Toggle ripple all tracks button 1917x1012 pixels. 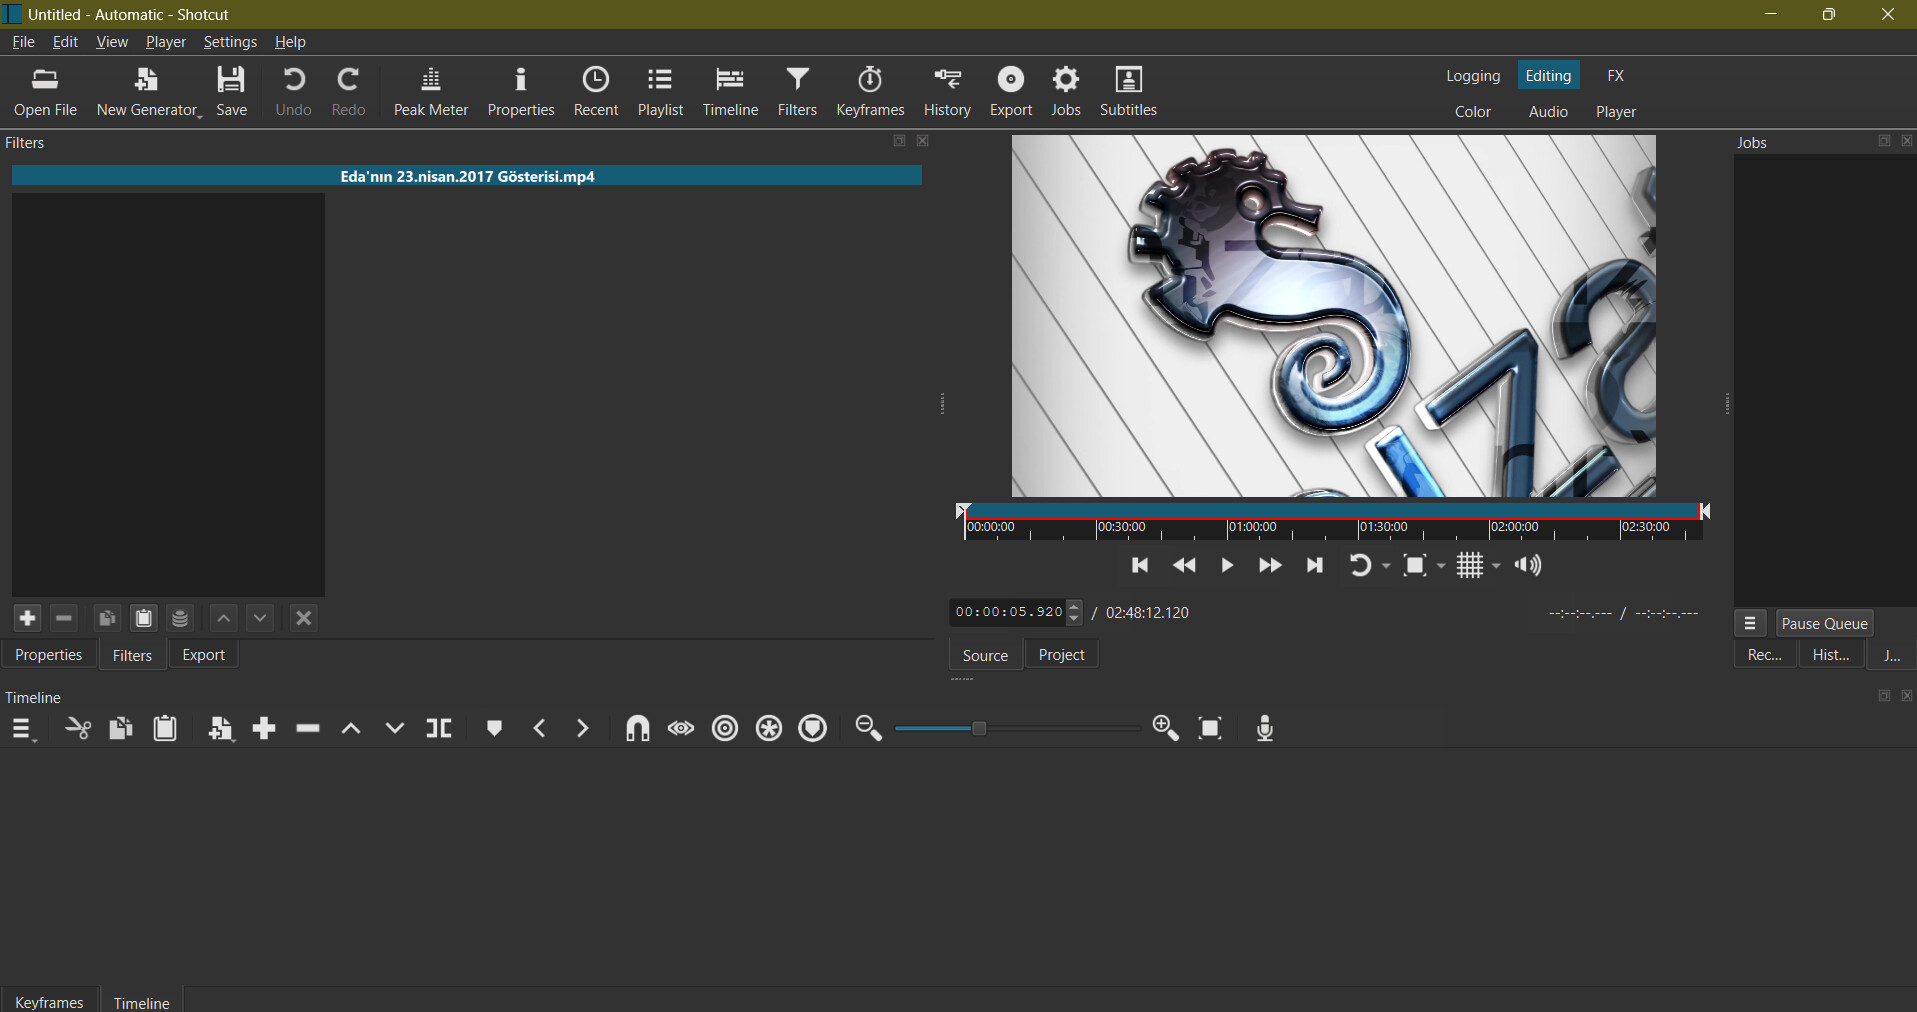click(769, 729)
